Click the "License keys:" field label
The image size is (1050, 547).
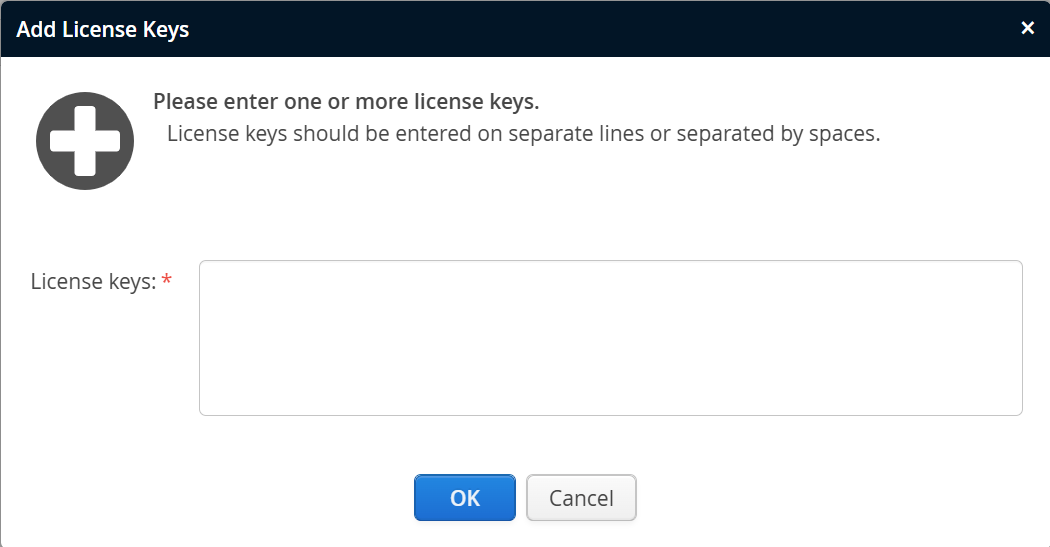tap(93, 282)
